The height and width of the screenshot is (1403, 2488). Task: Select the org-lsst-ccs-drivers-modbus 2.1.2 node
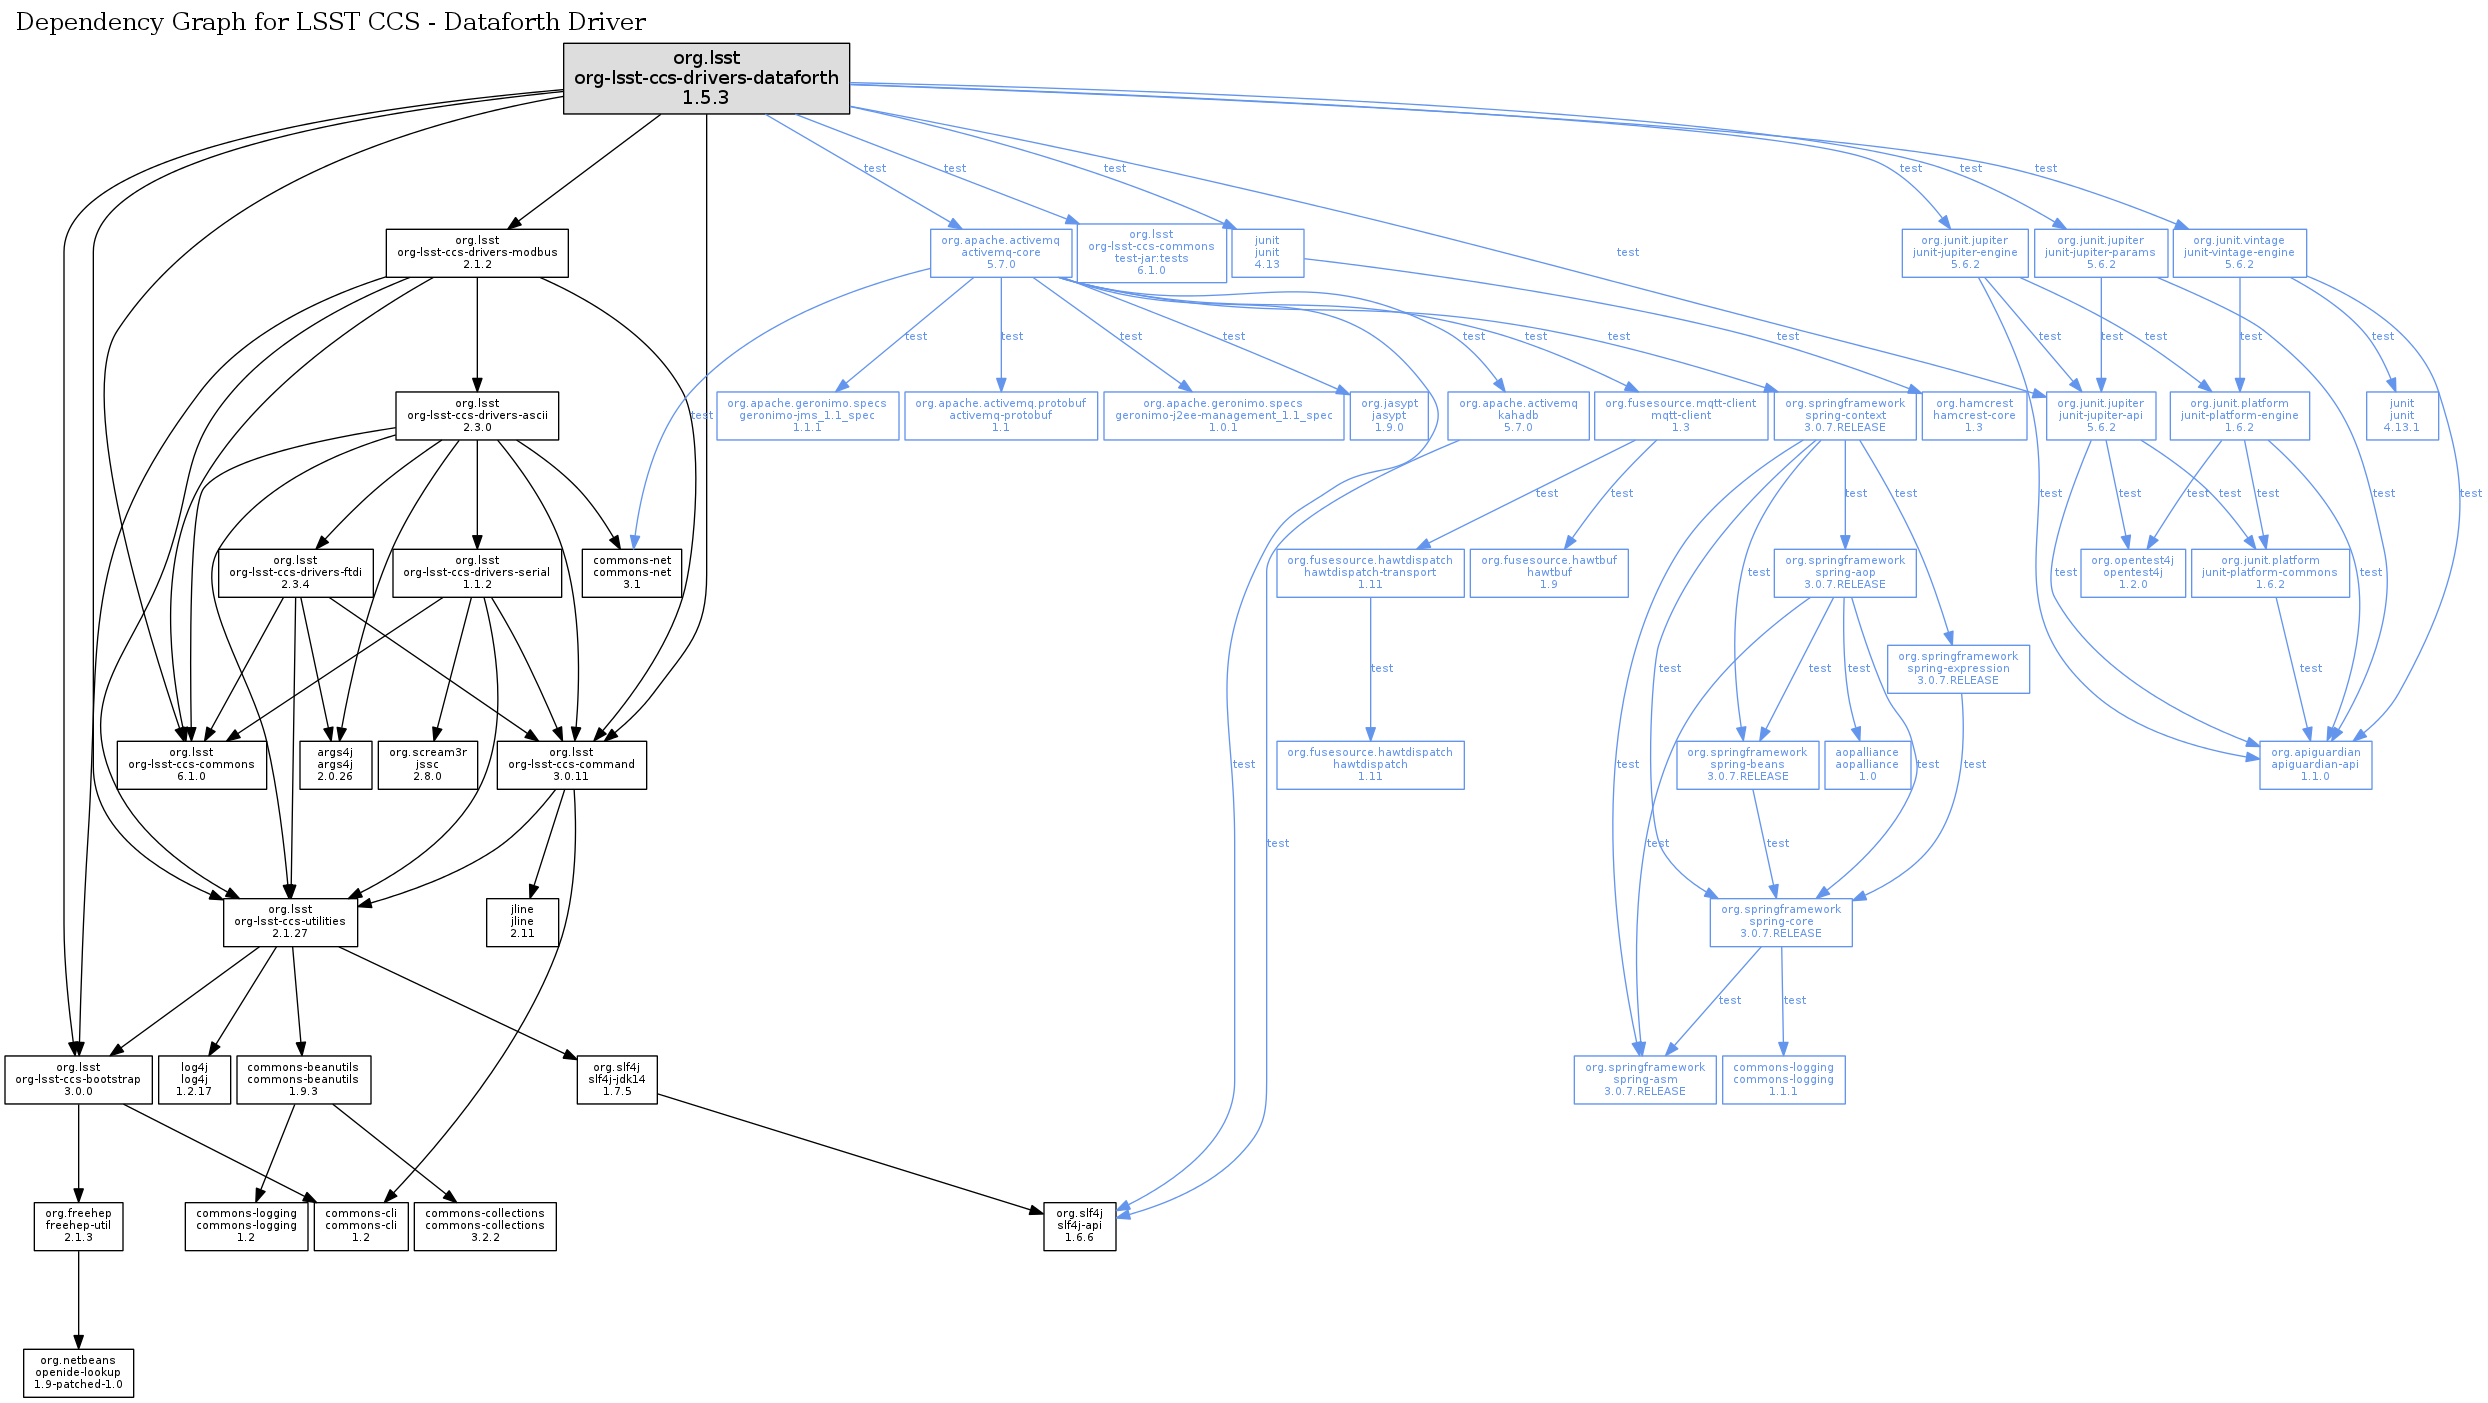tap(477, 253)
